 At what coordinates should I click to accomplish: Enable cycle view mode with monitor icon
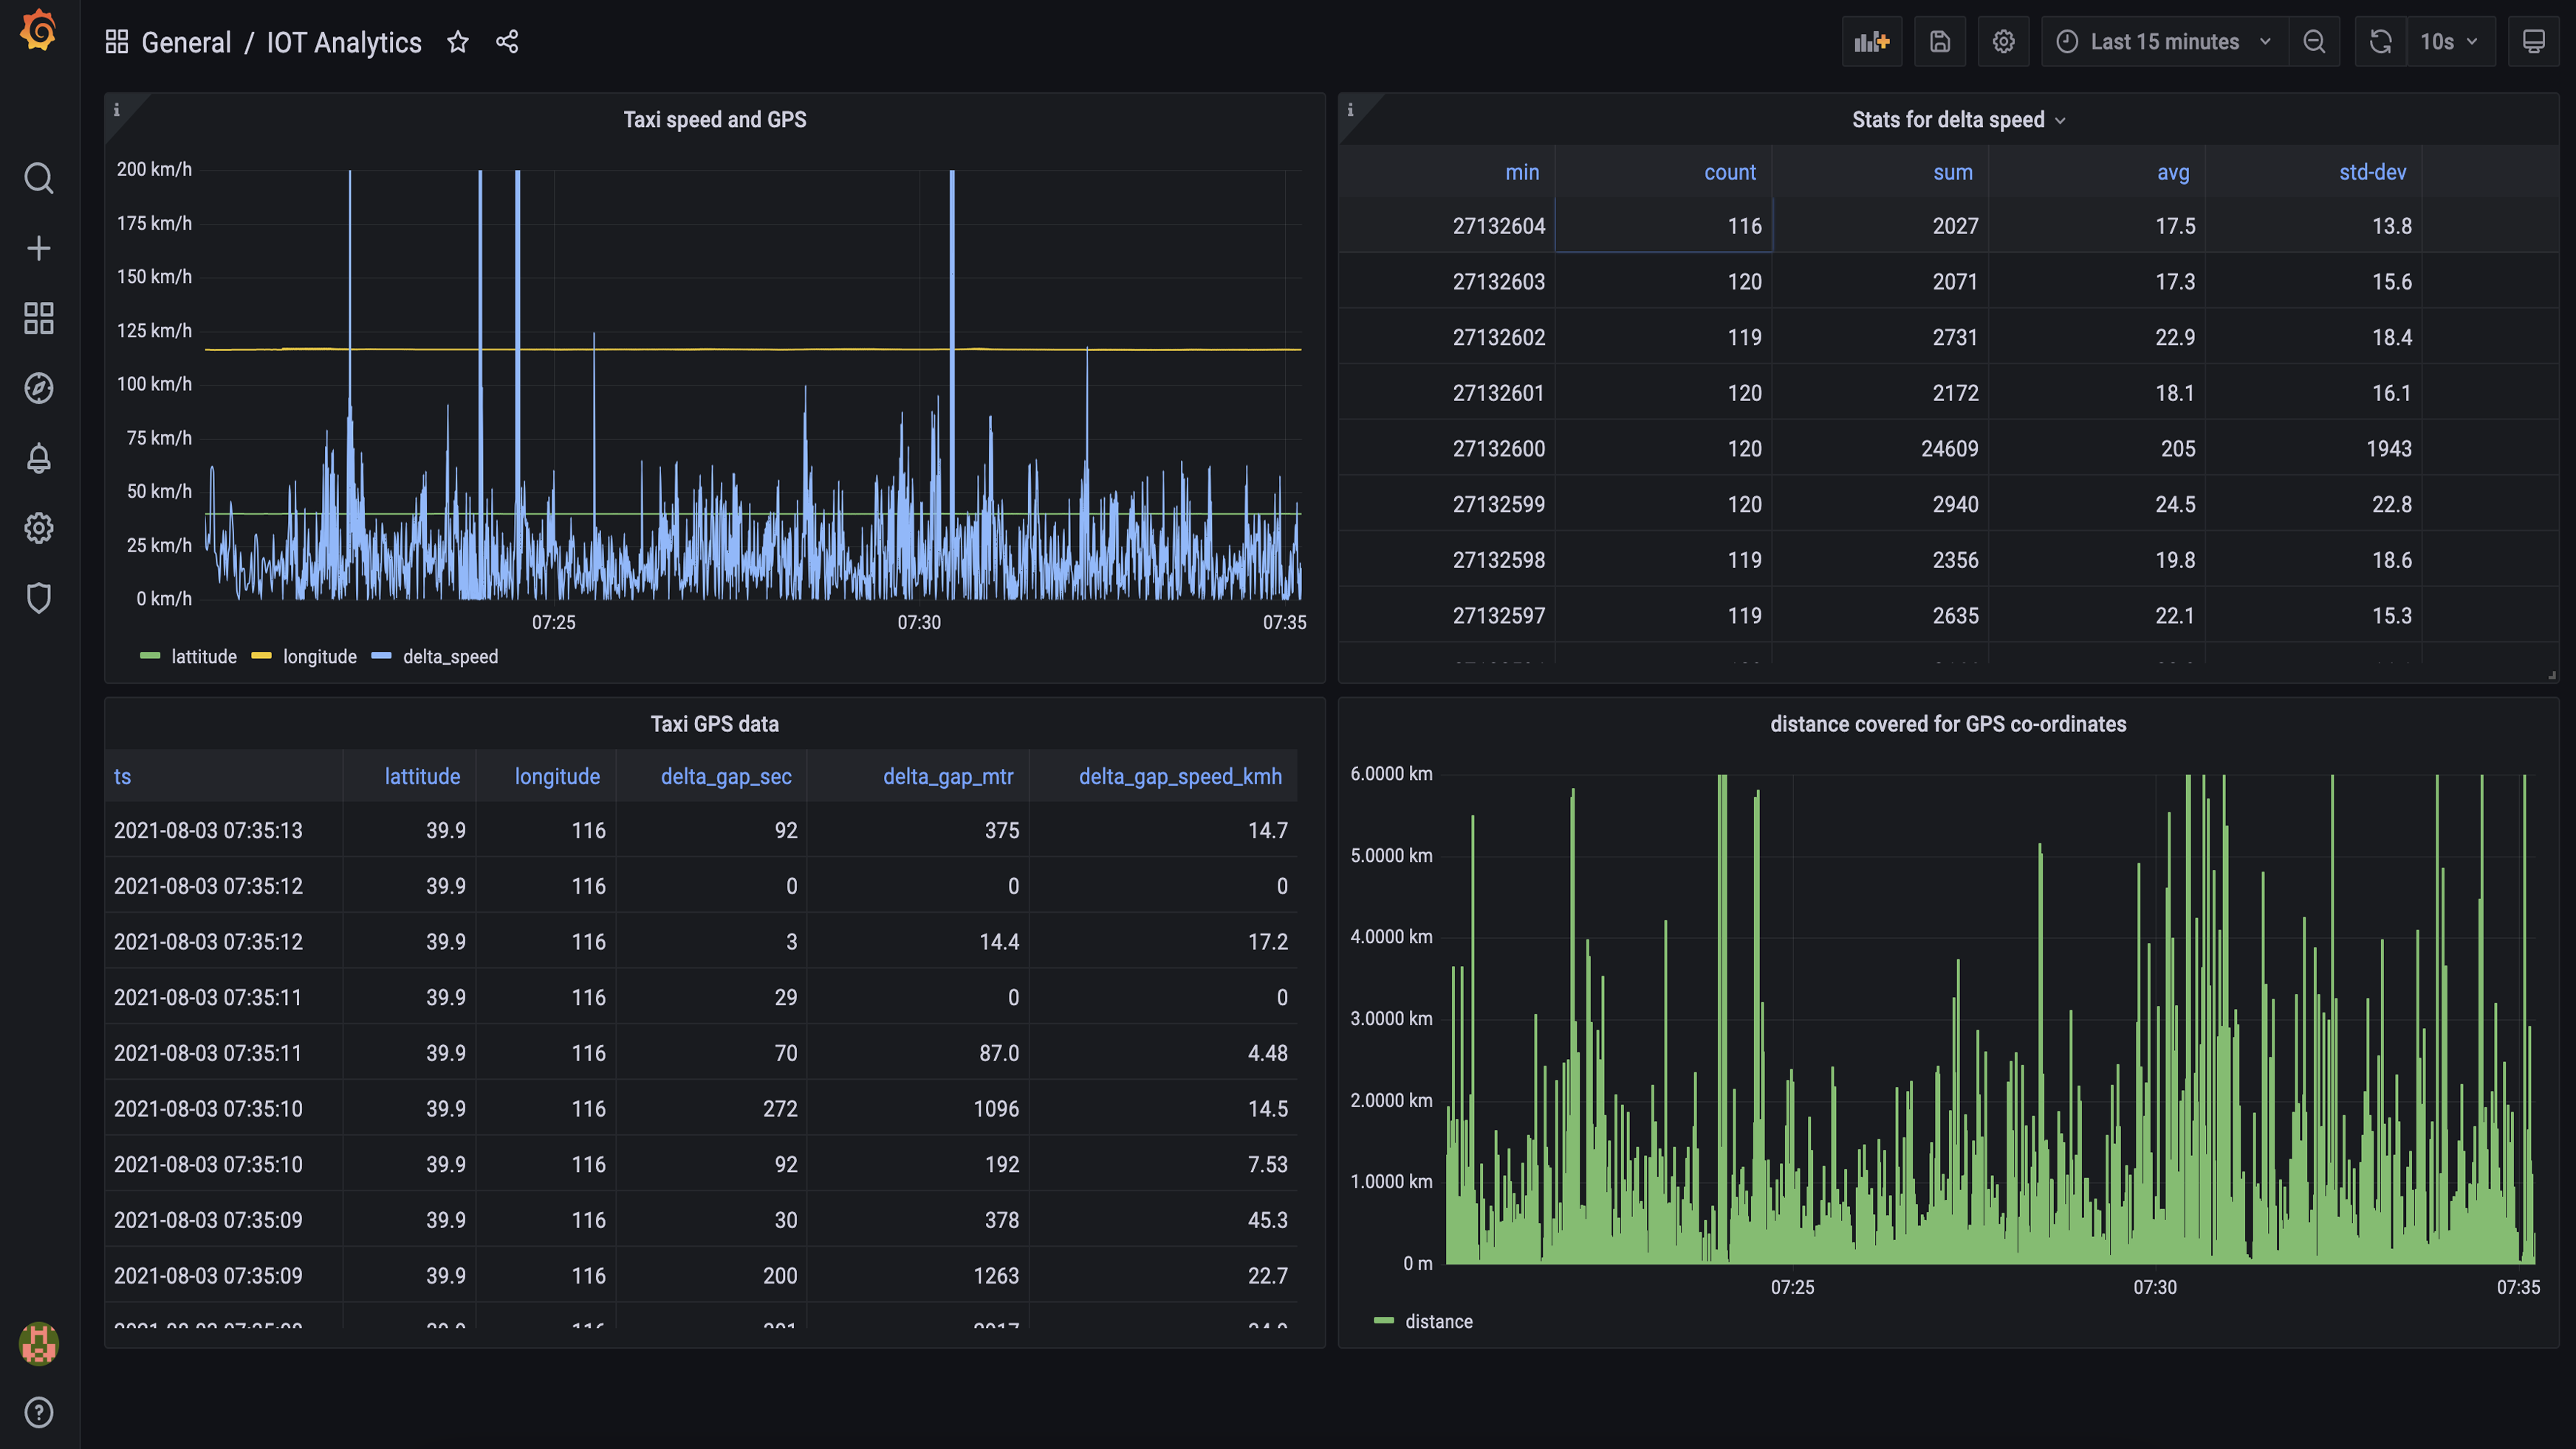(x=2534, y=41)
